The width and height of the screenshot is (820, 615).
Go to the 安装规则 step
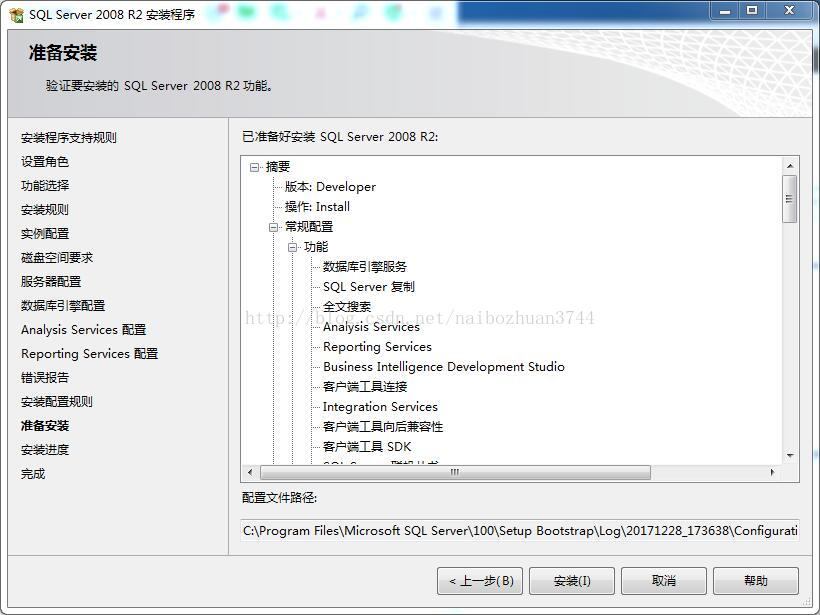[45, 210]
